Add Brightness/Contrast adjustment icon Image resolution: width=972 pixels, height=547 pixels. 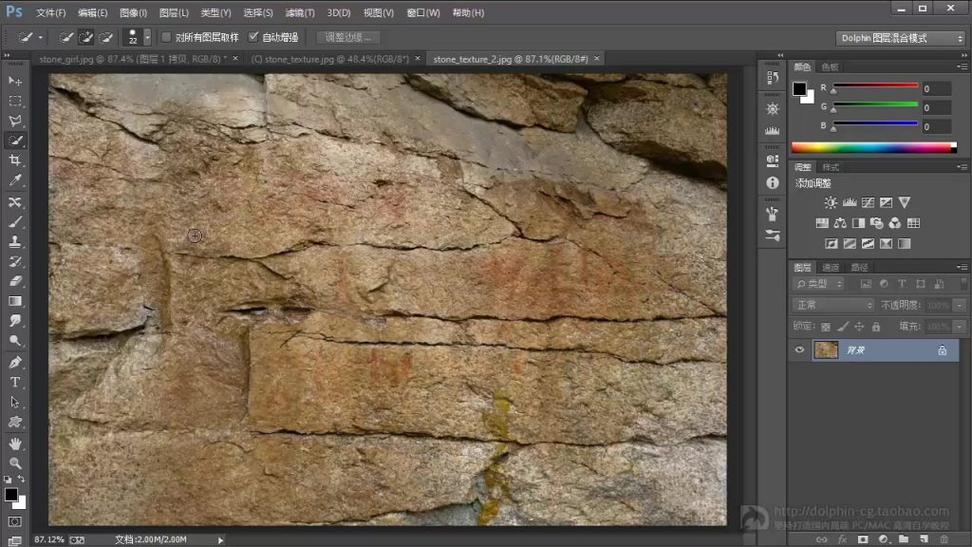point(831,202)
